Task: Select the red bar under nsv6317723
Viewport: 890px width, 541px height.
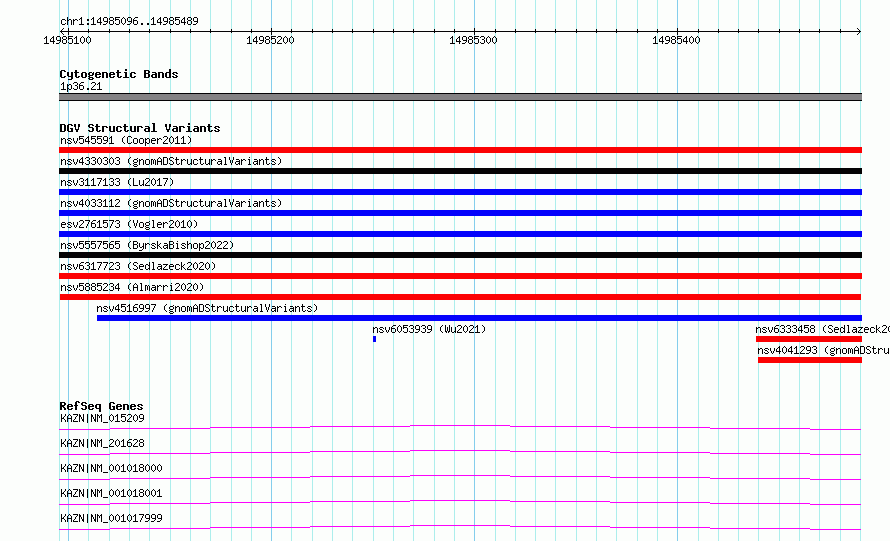Action: (x=460, y=276)
